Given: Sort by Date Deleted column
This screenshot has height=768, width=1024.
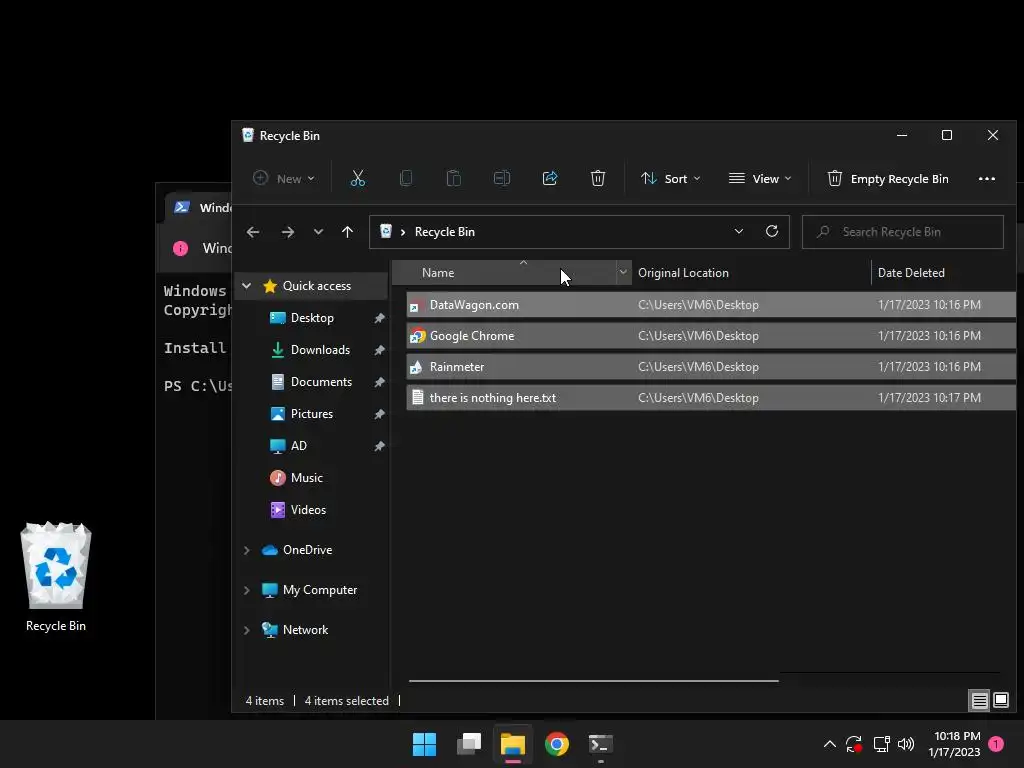Looking at the screenshot, I should click(943, 272).
